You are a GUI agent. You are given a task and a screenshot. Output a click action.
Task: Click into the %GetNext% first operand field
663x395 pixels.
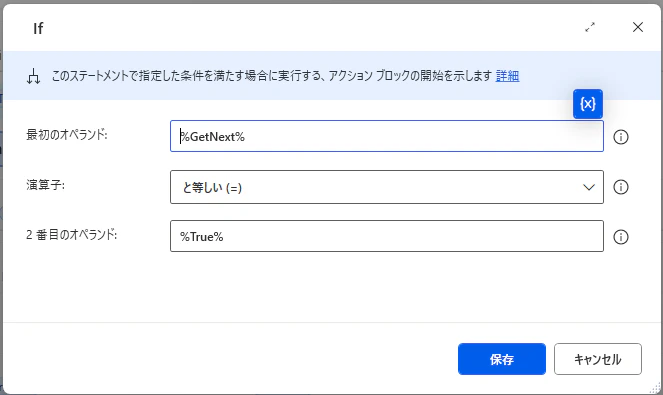point(386,136)
